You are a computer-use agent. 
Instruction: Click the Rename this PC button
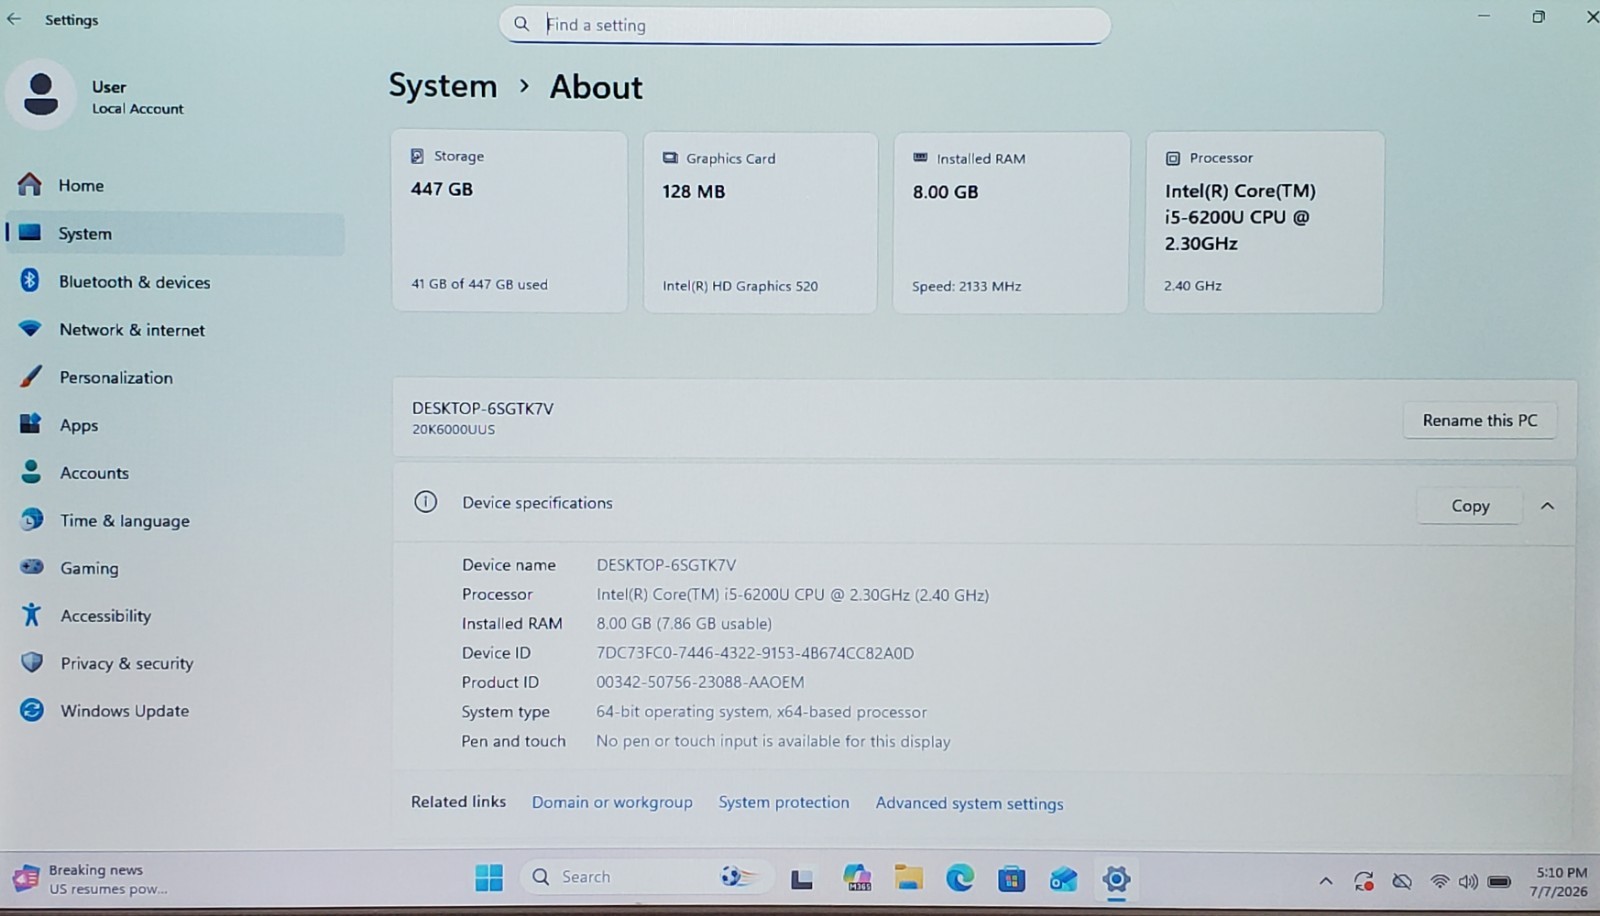pyautogui.click(x=1480, y=420)
